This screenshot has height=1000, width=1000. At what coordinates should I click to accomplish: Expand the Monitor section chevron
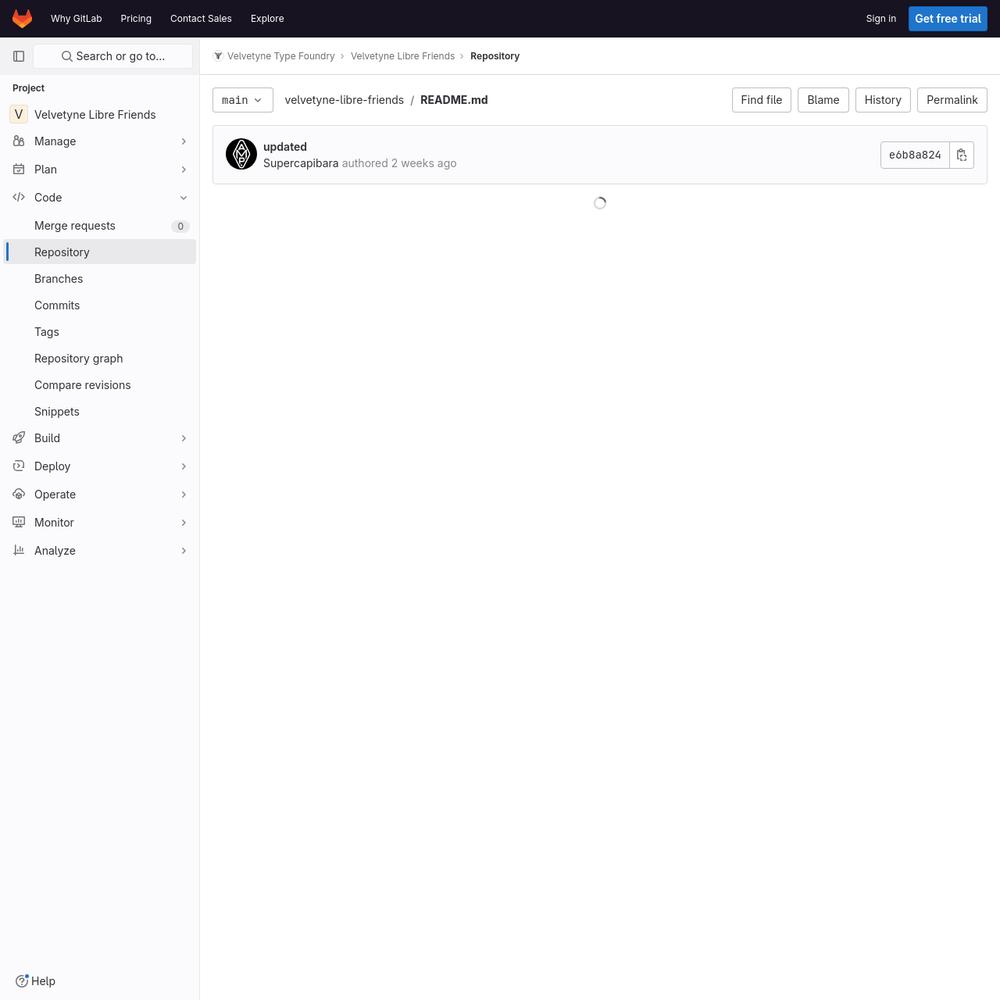(x=184, y=522)
